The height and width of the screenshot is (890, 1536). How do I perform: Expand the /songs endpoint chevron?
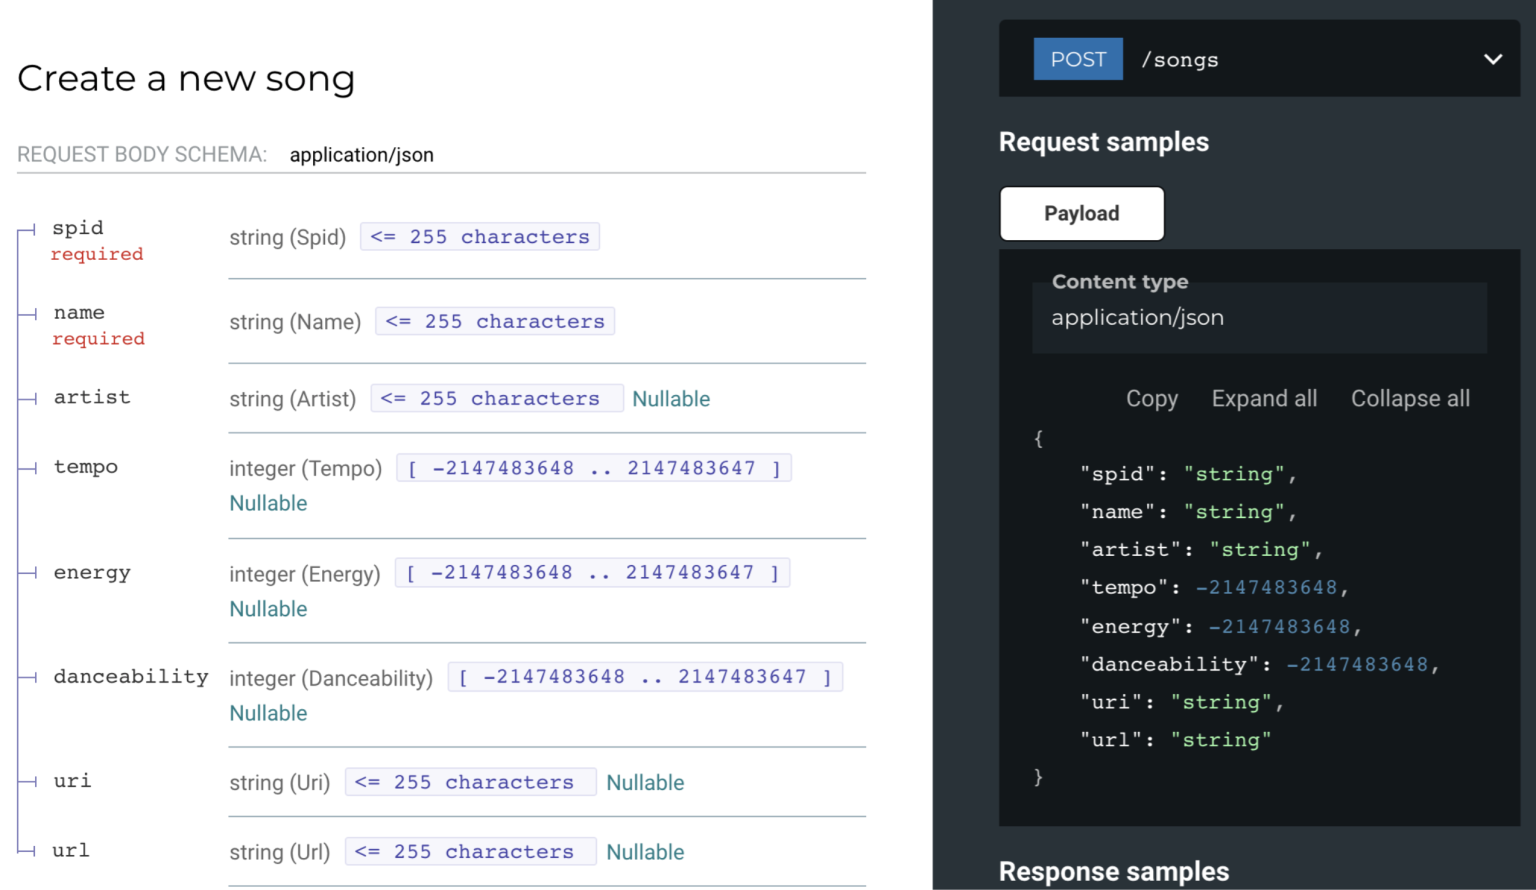pyautogui.click(x=1492, y=59)
